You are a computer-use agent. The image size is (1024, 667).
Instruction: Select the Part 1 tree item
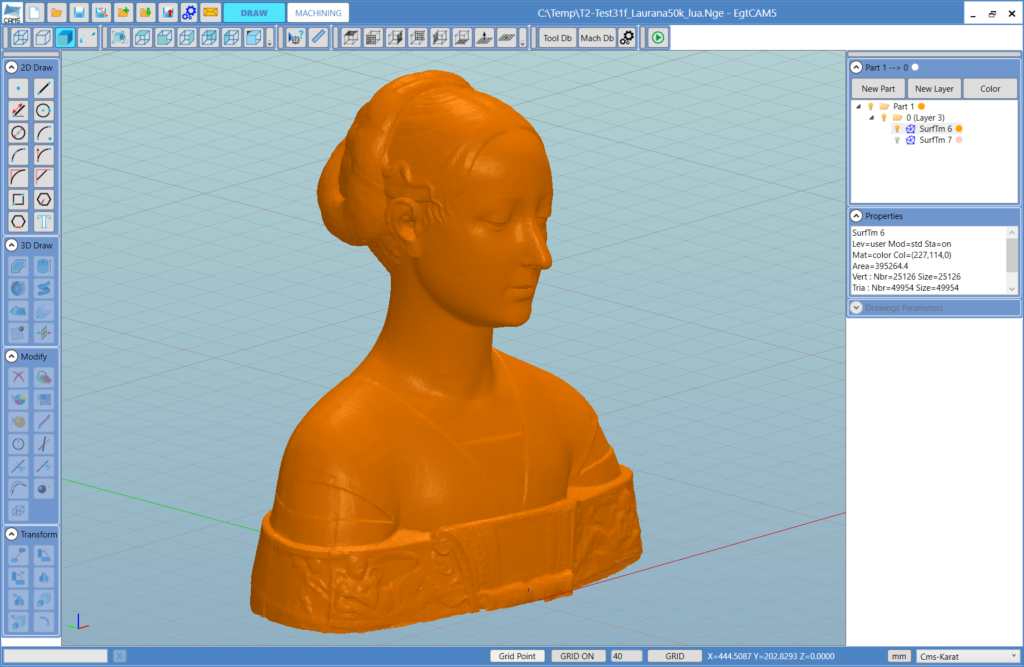903,106
